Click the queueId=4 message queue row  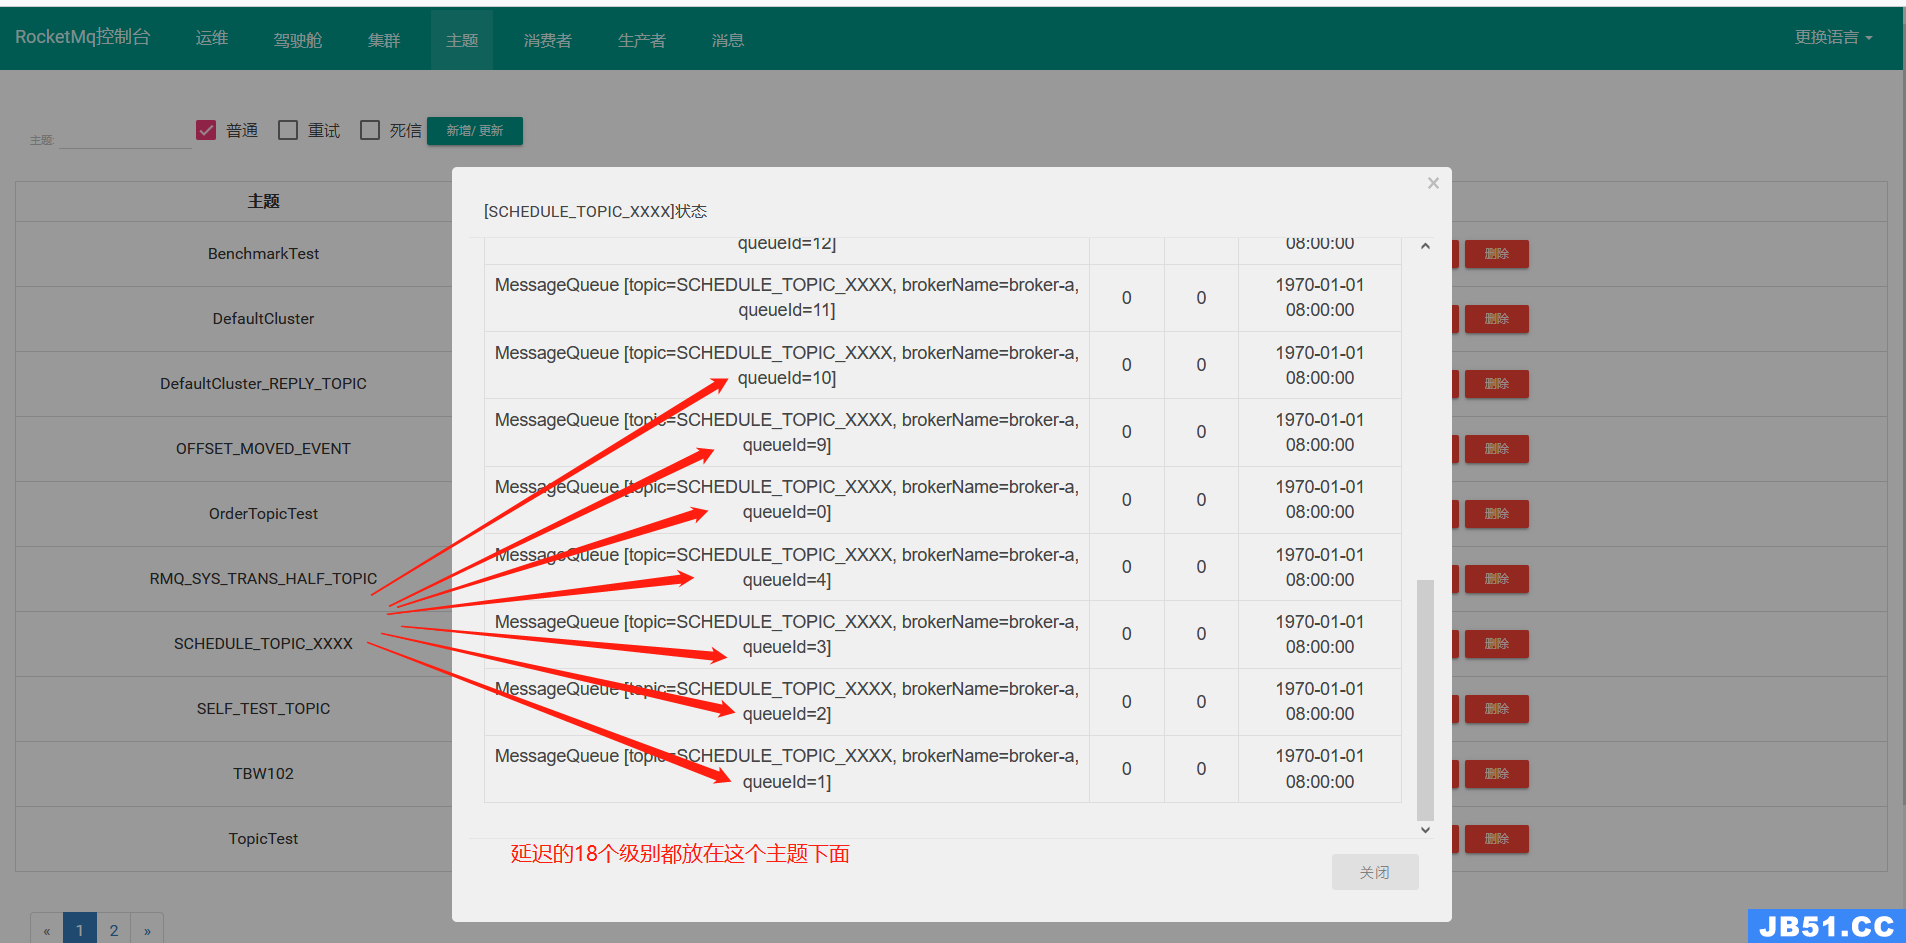(x=942, y=567)
